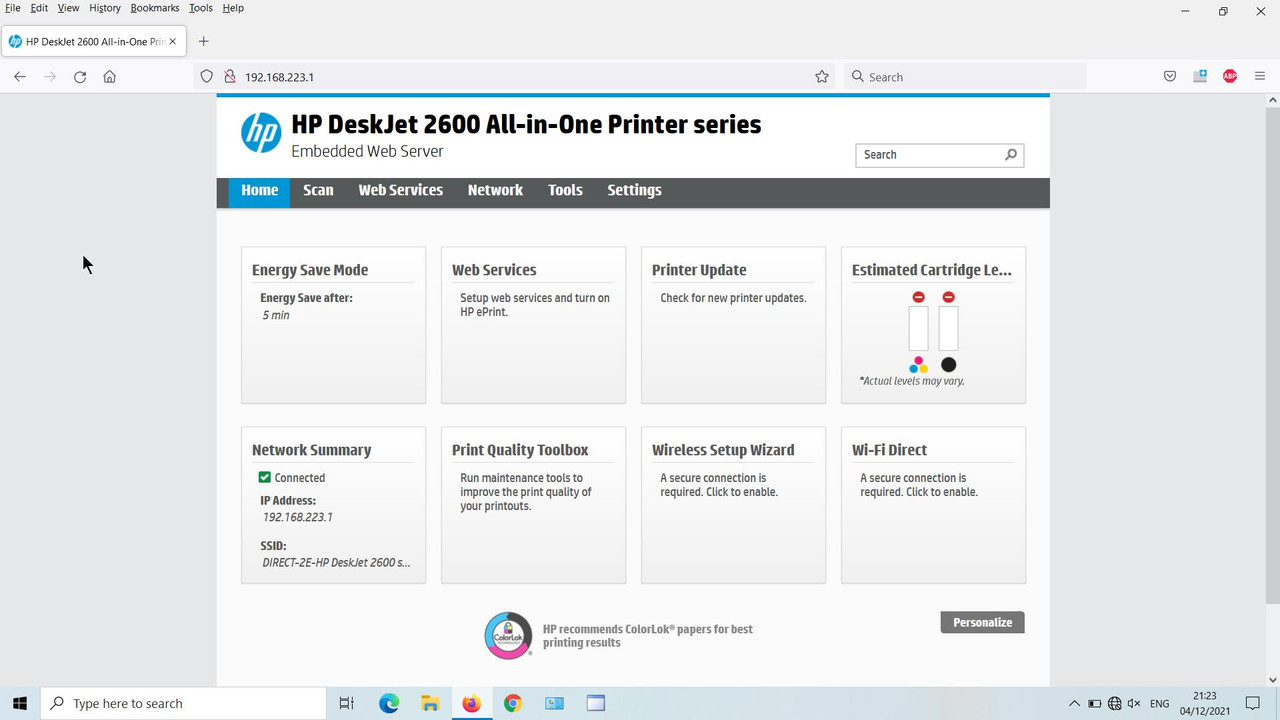Screen dimensions: 1280x720
Task: Click the HP logo icon
Action: (261, 133)
